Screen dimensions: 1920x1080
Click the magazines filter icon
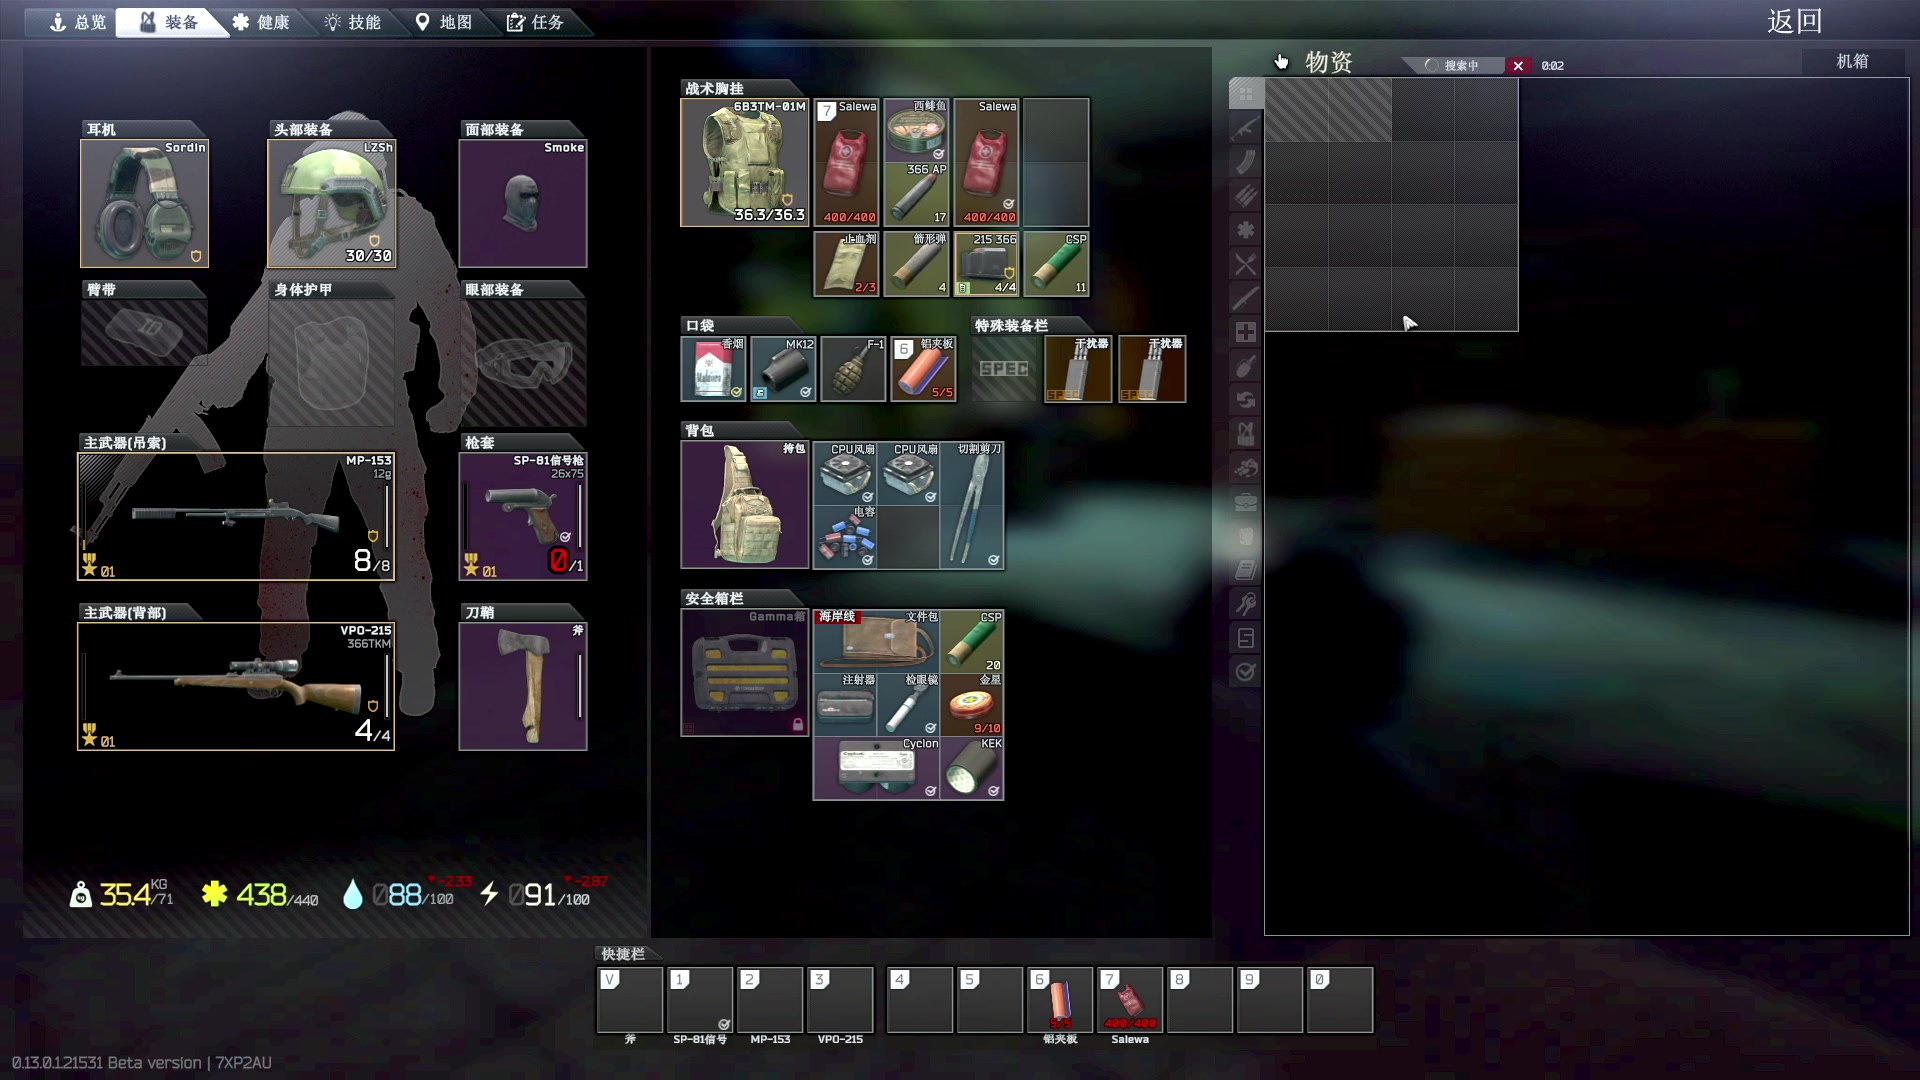click(1245, 162)
